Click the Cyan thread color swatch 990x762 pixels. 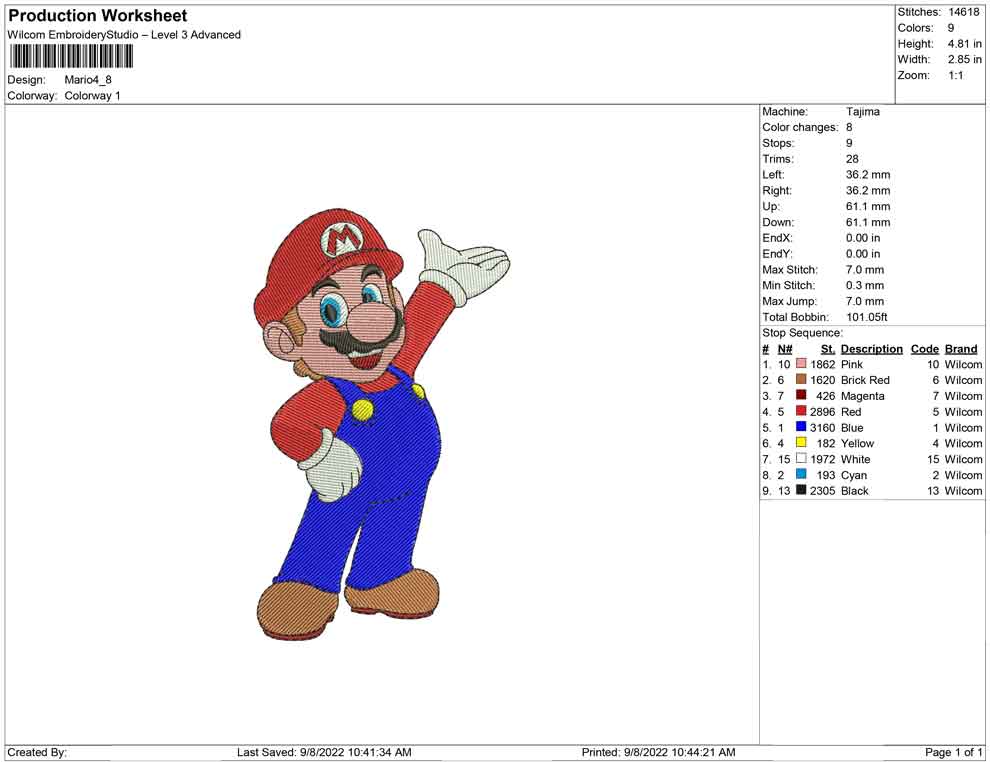pyautogui.click(x=801, y=475)
